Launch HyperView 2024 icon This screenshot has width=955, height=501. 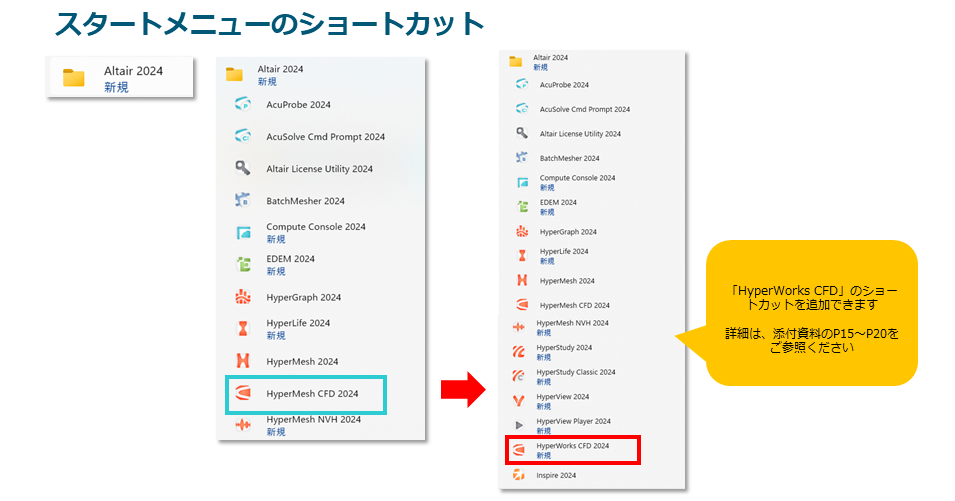point(519,401)
